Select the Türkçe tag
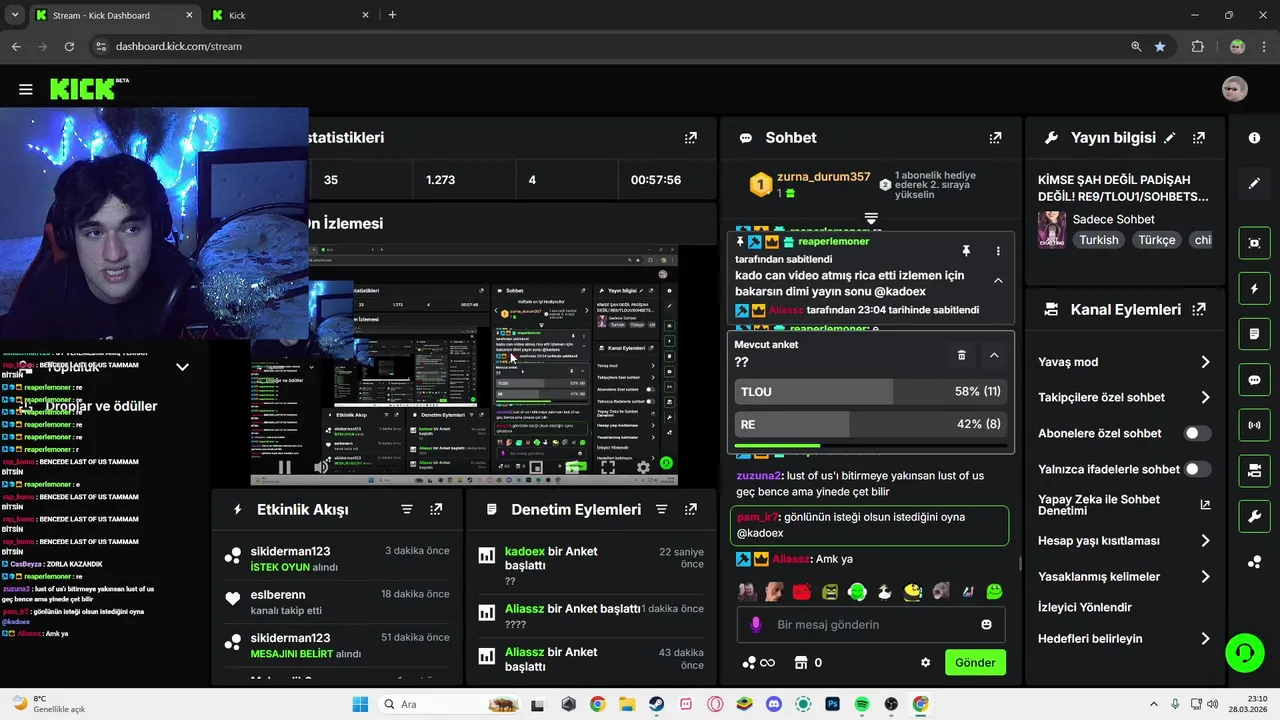This screenshot has width=1280, height=720. (1157, 240)
